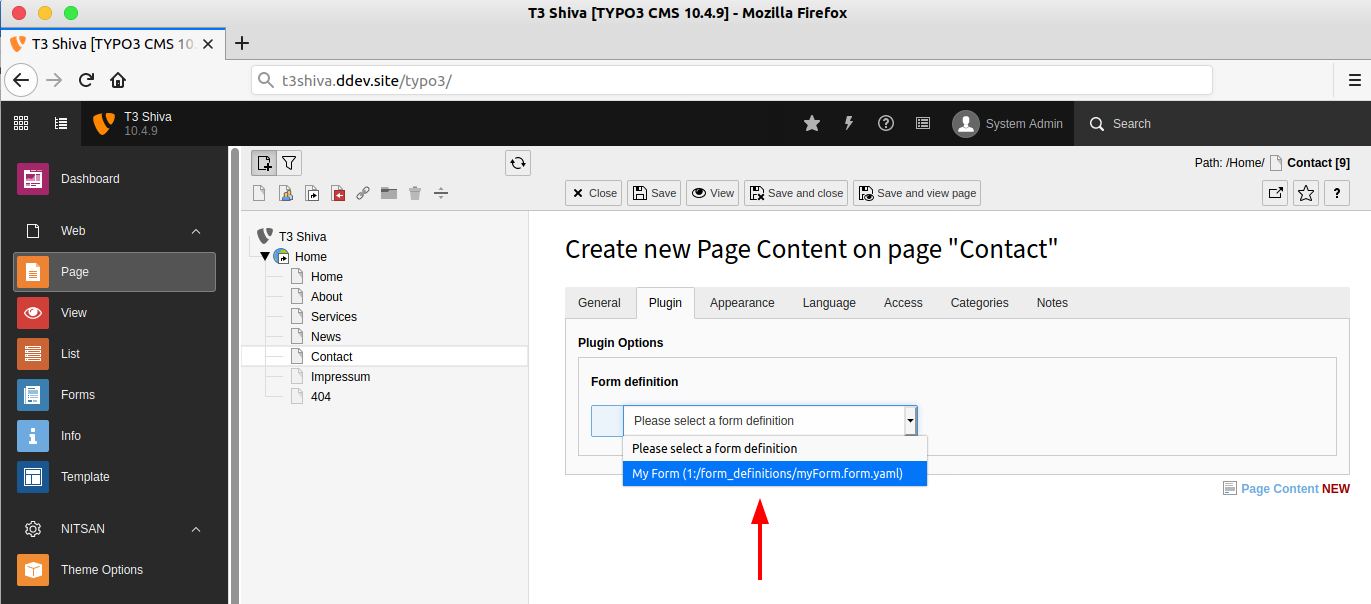Click the System Admin avatar icon
The height and width of the screenshot is (604, 1371).
(966, 123)
